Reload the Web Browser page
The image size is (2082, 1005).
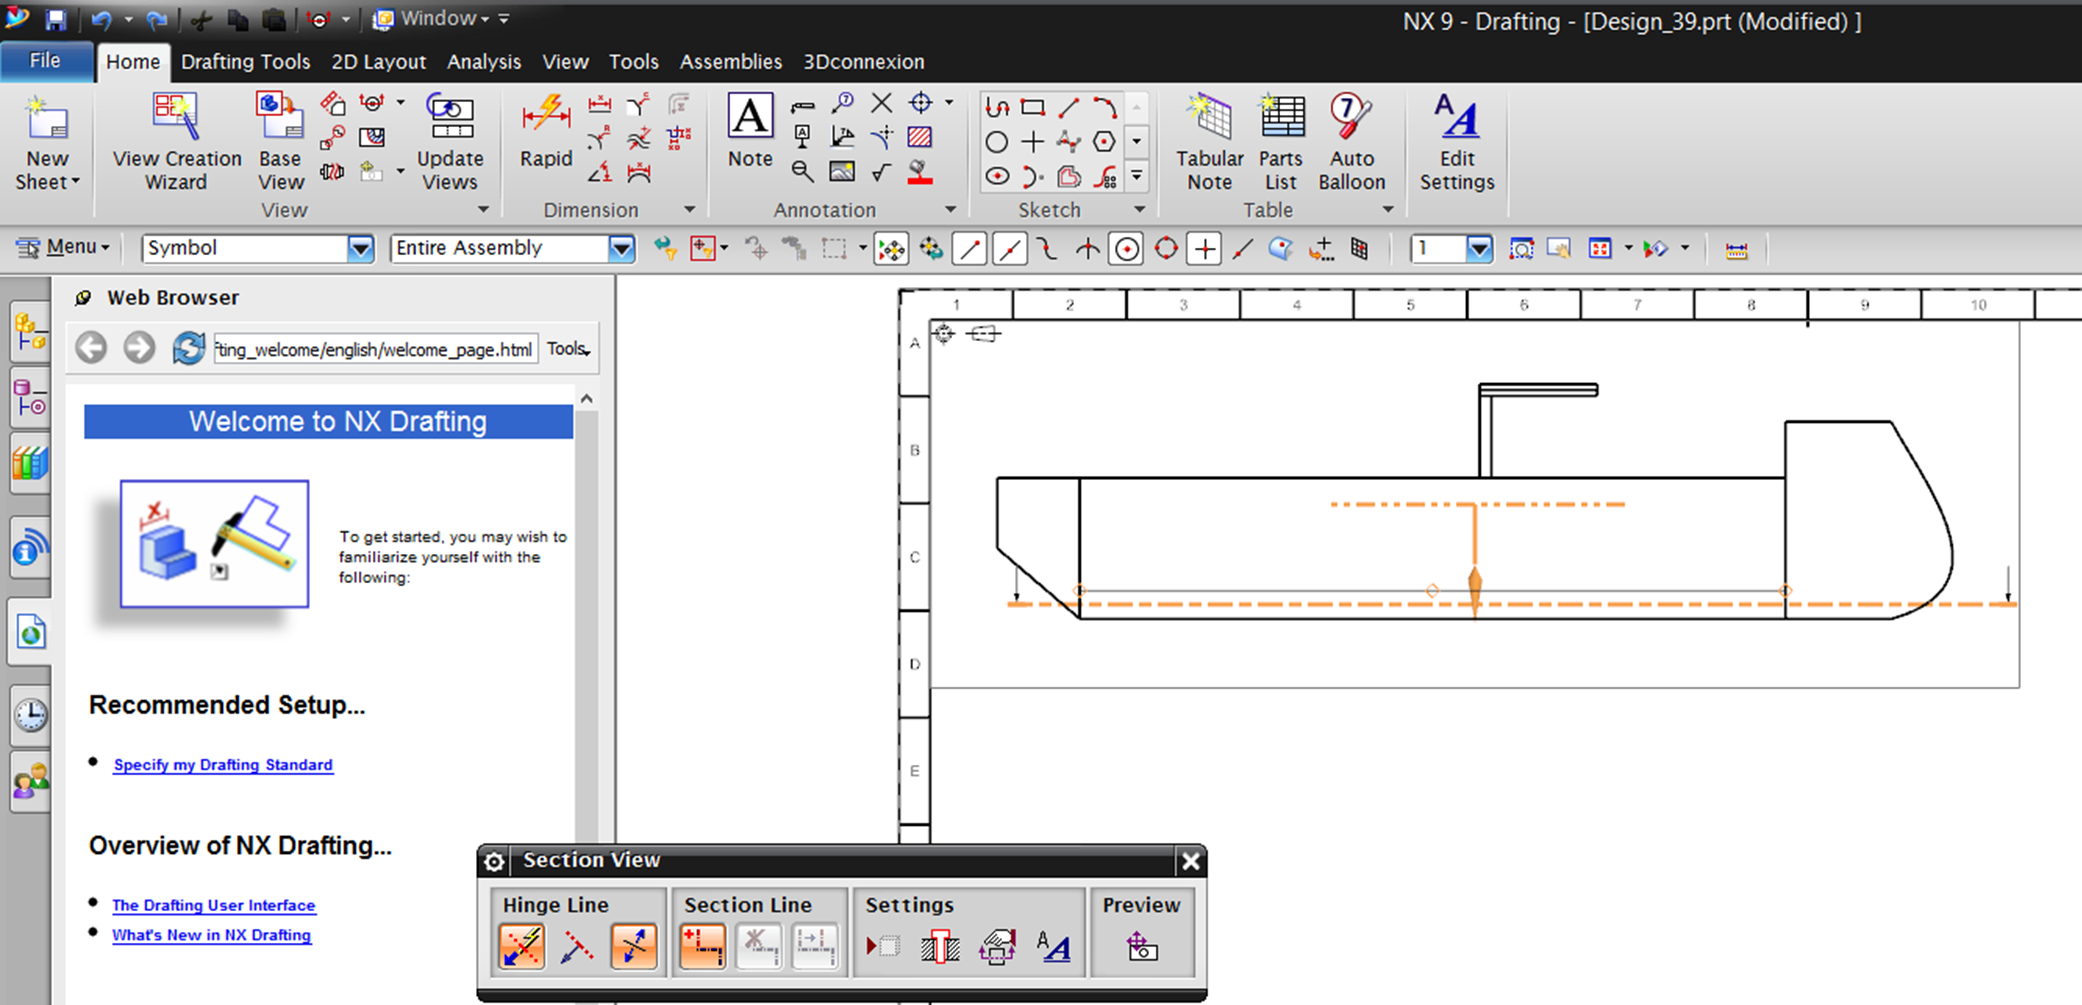[188, 348]
